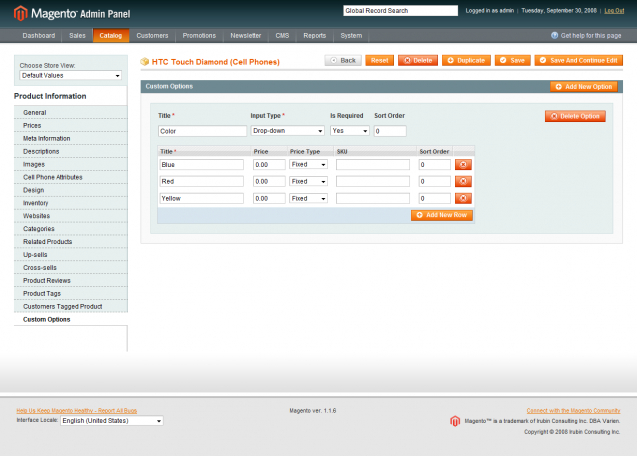637x456 pixels.
Task: Select Customers Tagged Product sidebar tab
Action: [71, 306]
